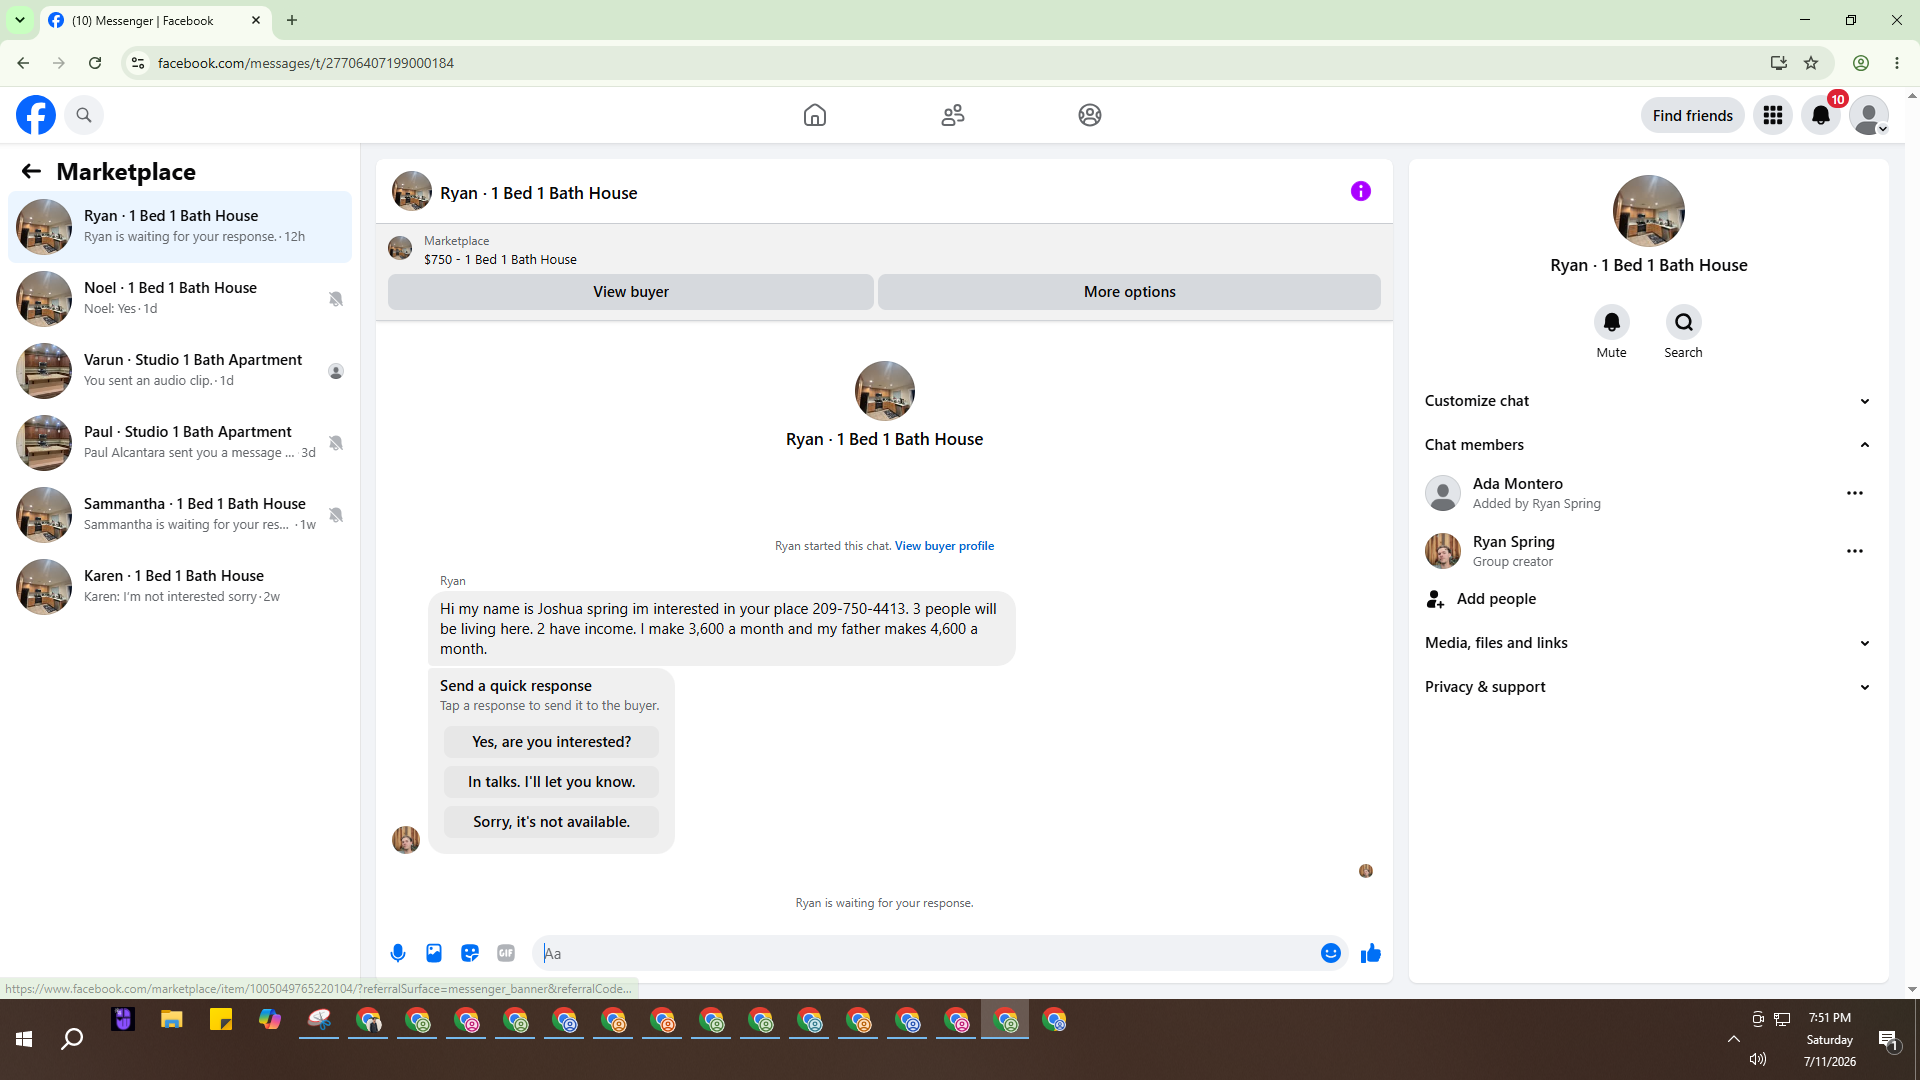Image resolution: width=1920 pixels, height=1080 pixels.
Task: Open Sticky Notes from the taskbar
Action: [x=221, y=1020]
